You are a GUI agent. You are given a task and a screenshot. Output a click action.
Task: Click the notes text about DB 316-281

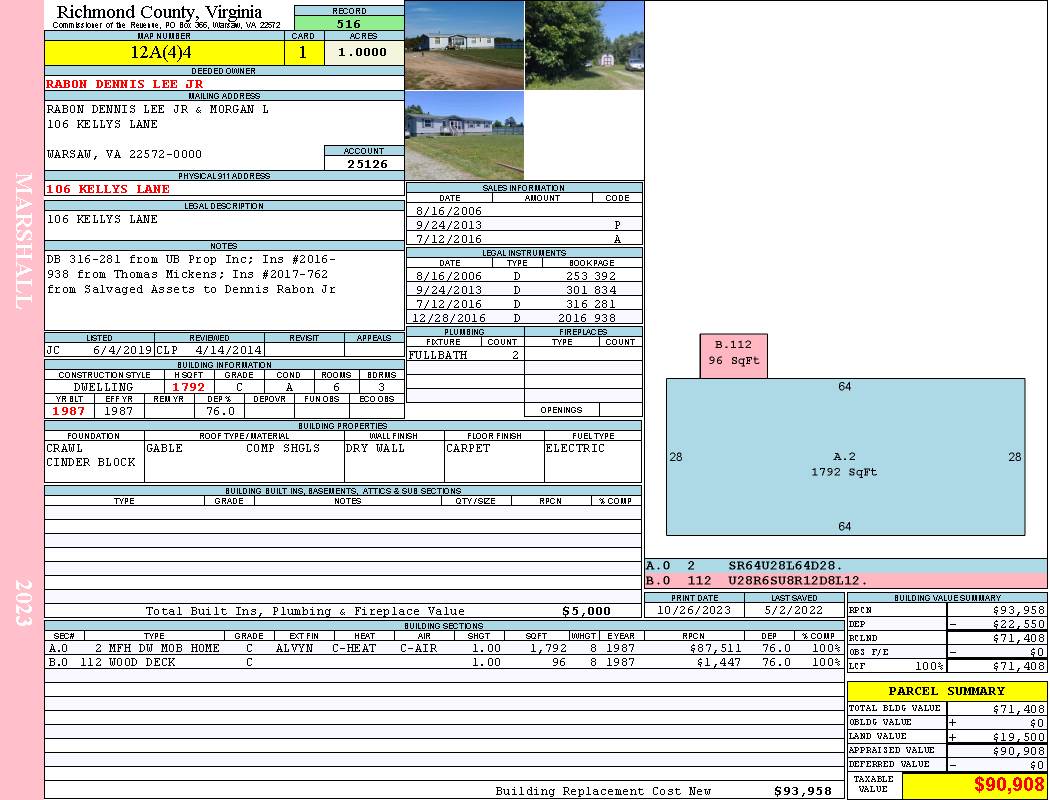(x=191, y=274)
